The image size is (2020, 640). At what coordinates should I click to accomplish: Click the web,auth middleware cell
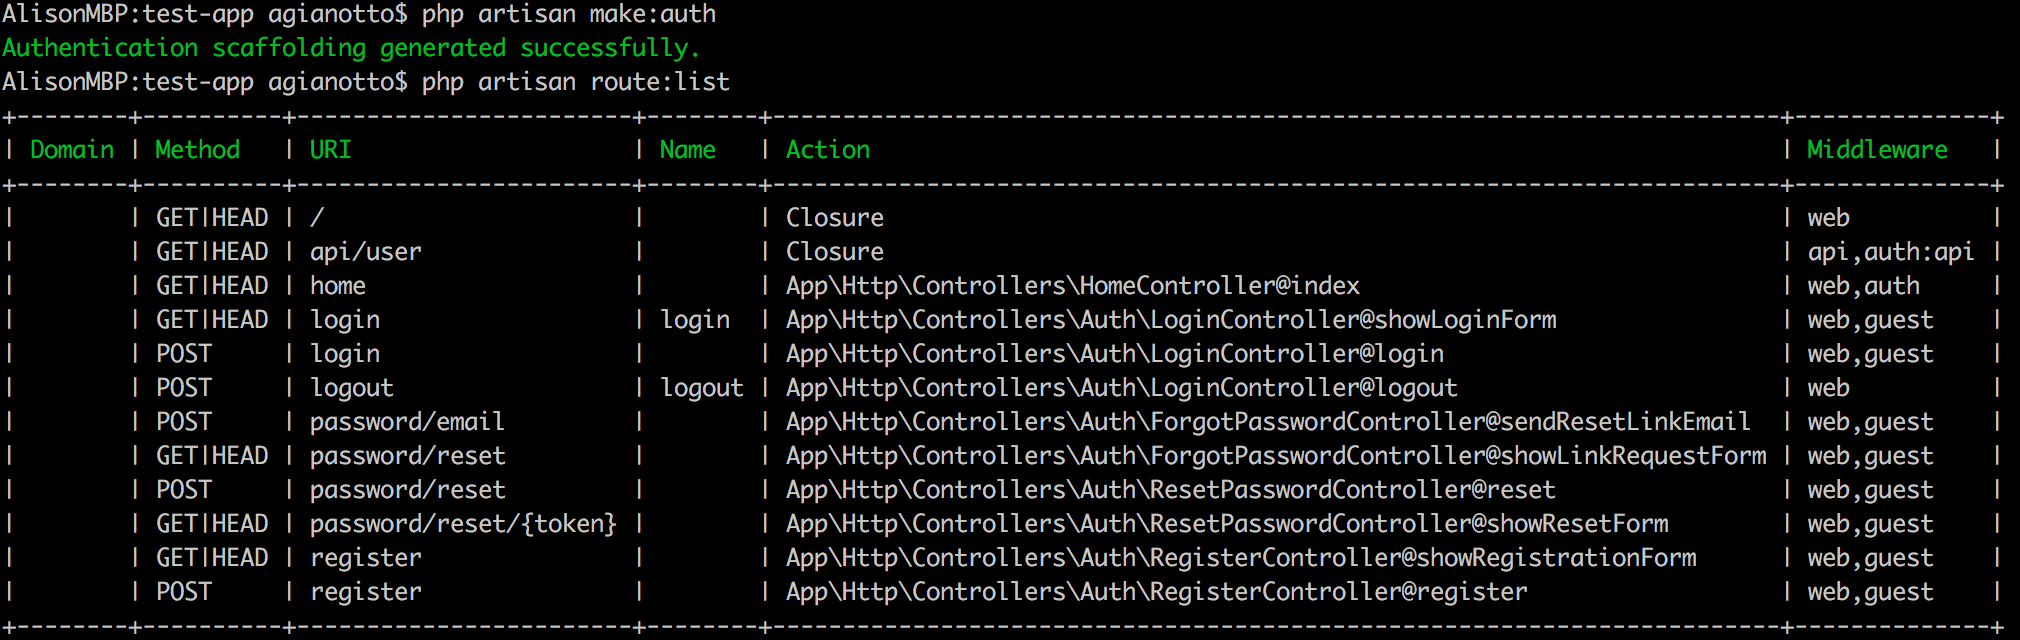click(x=1864, y=286)
